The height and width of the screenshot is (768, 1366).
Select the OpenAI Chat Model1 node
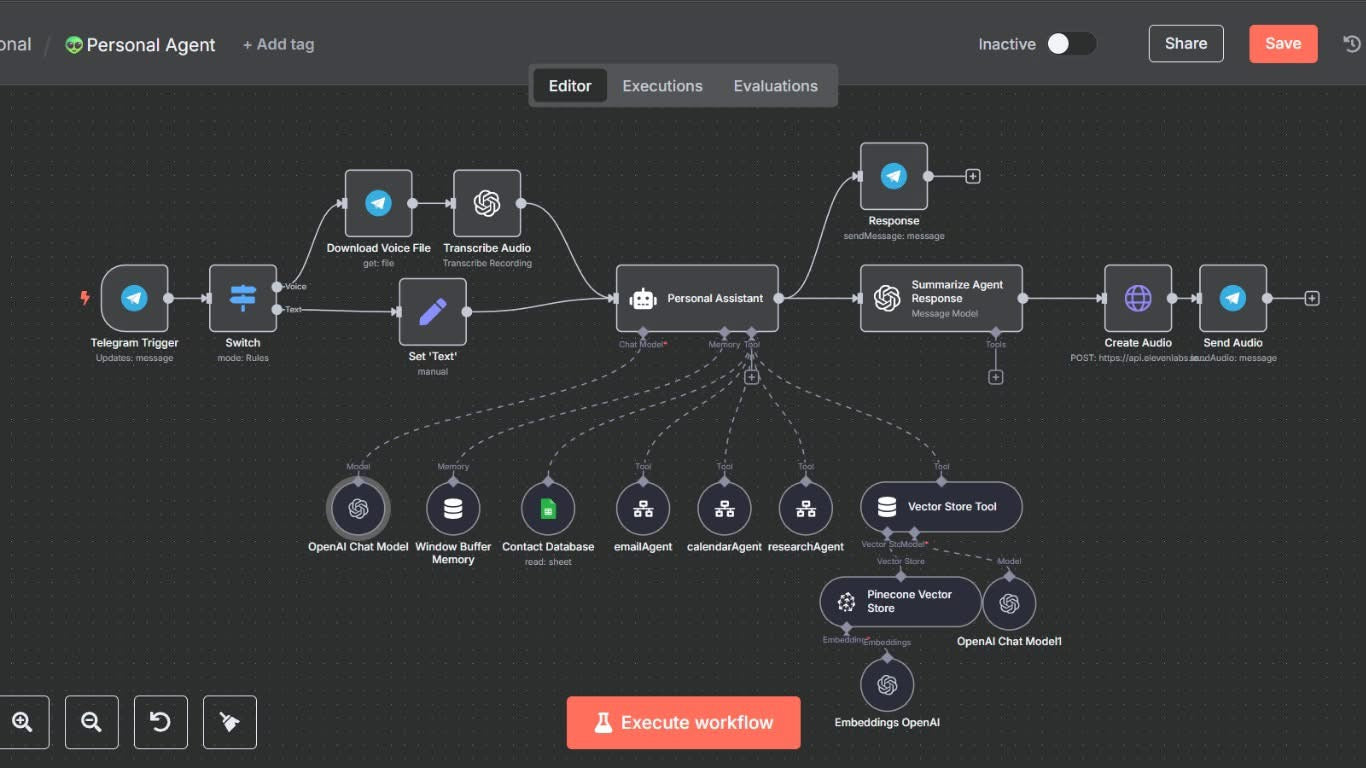(1009, 603)
